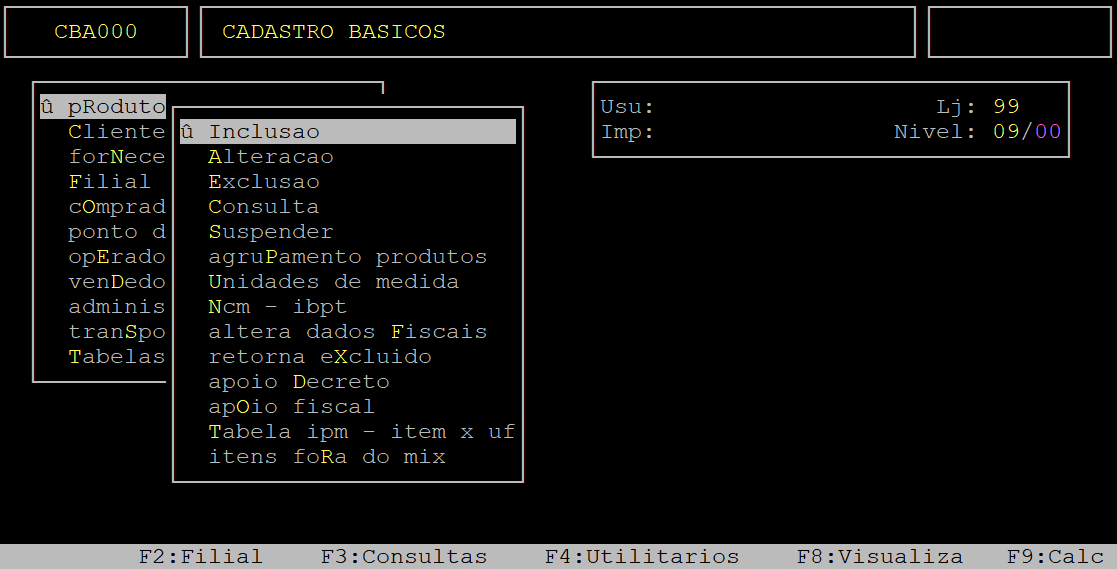Open agruPamento produtos entry

(x=348, y=256)
